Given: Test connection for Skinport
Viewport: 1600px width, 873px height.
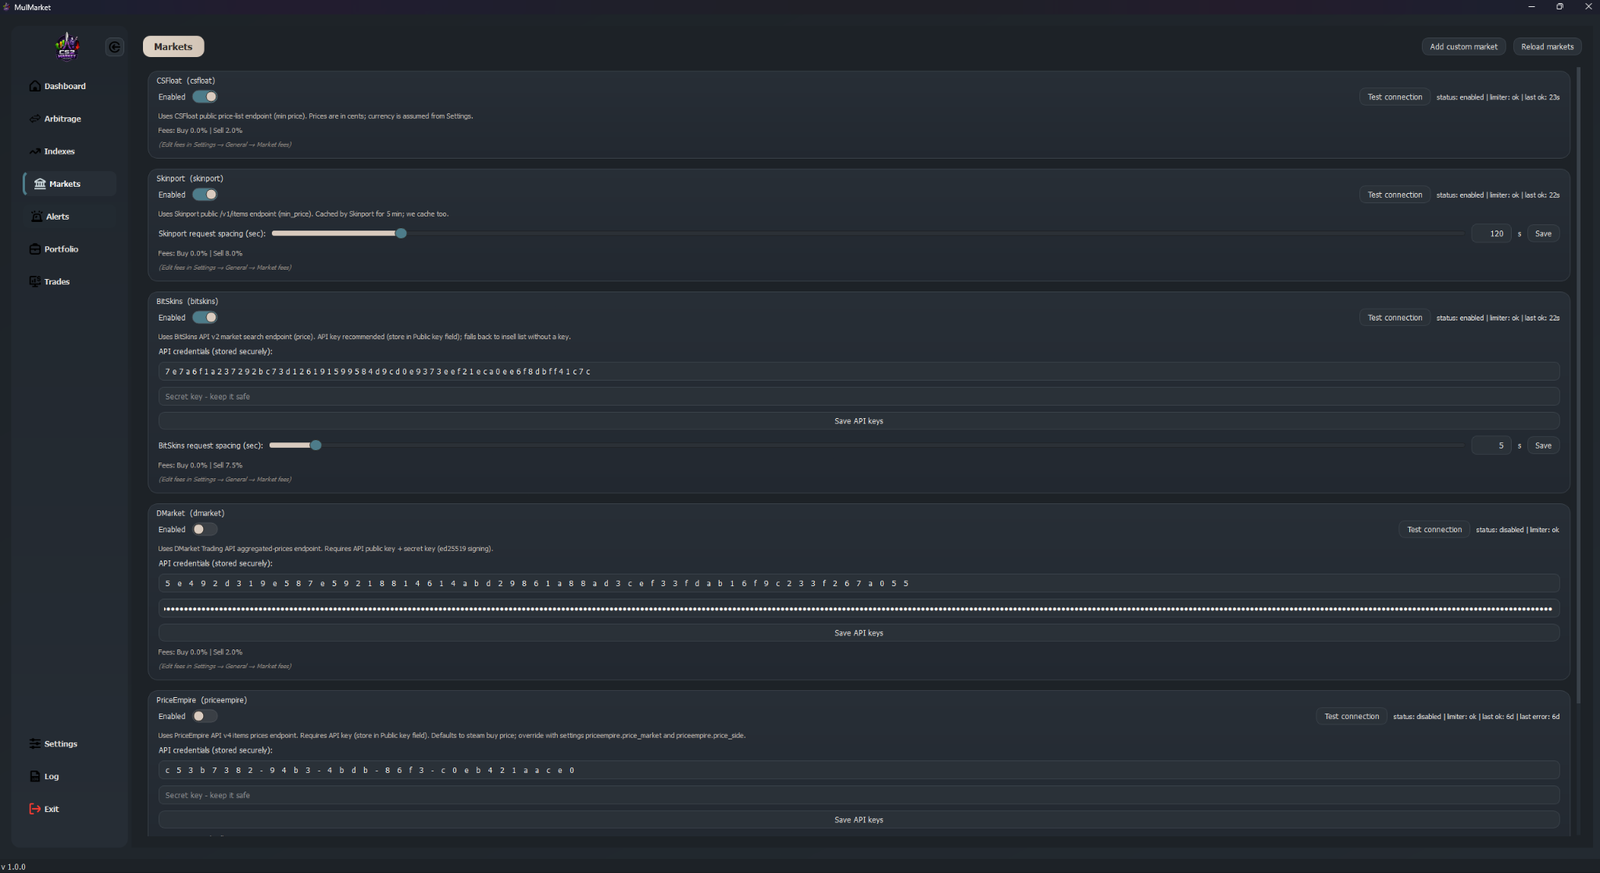Looking at the screenshot, I should [1395, 195].
